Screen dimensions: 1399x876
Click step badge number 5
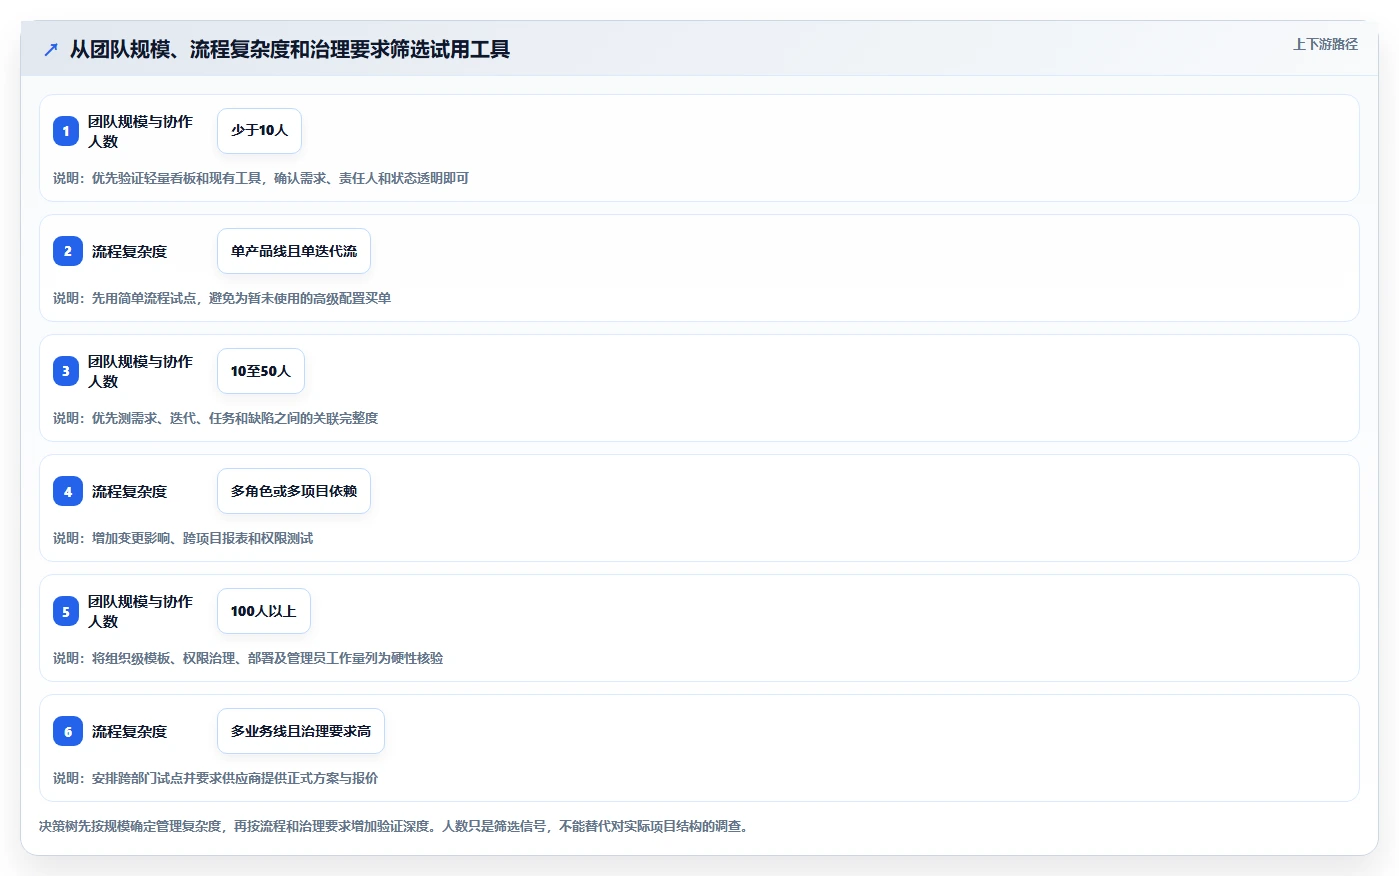tap(66, 611)
